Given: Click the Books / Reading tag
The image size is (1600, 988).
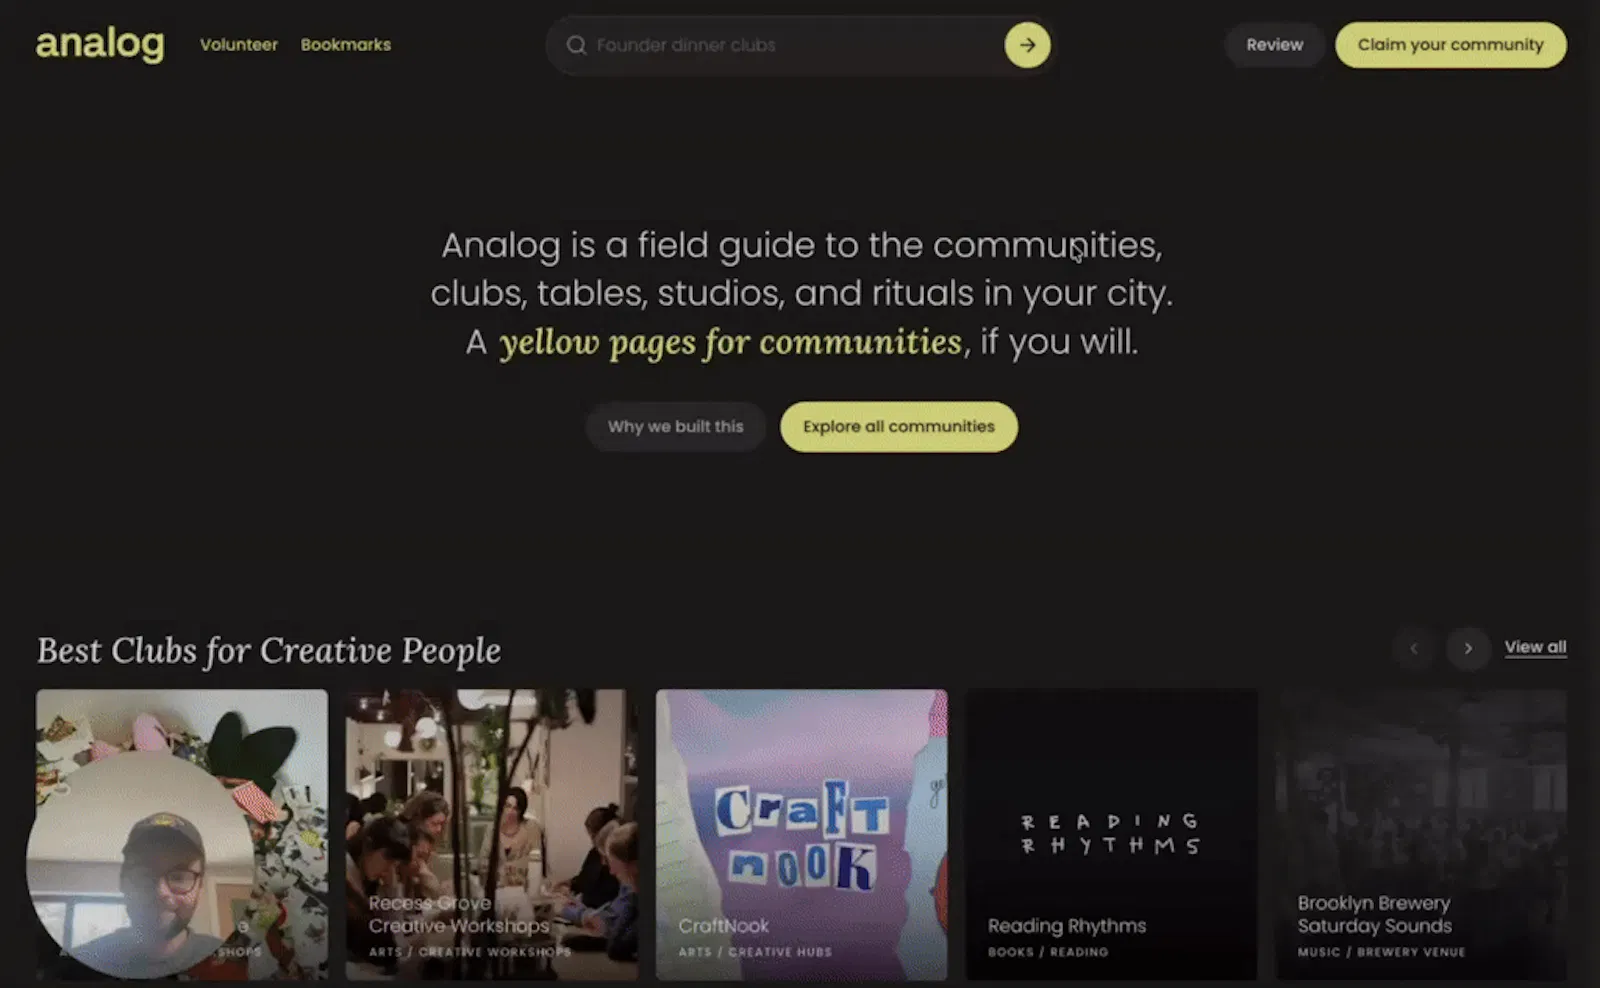Looking at the screenshot, I should [x=1048, y=952].
